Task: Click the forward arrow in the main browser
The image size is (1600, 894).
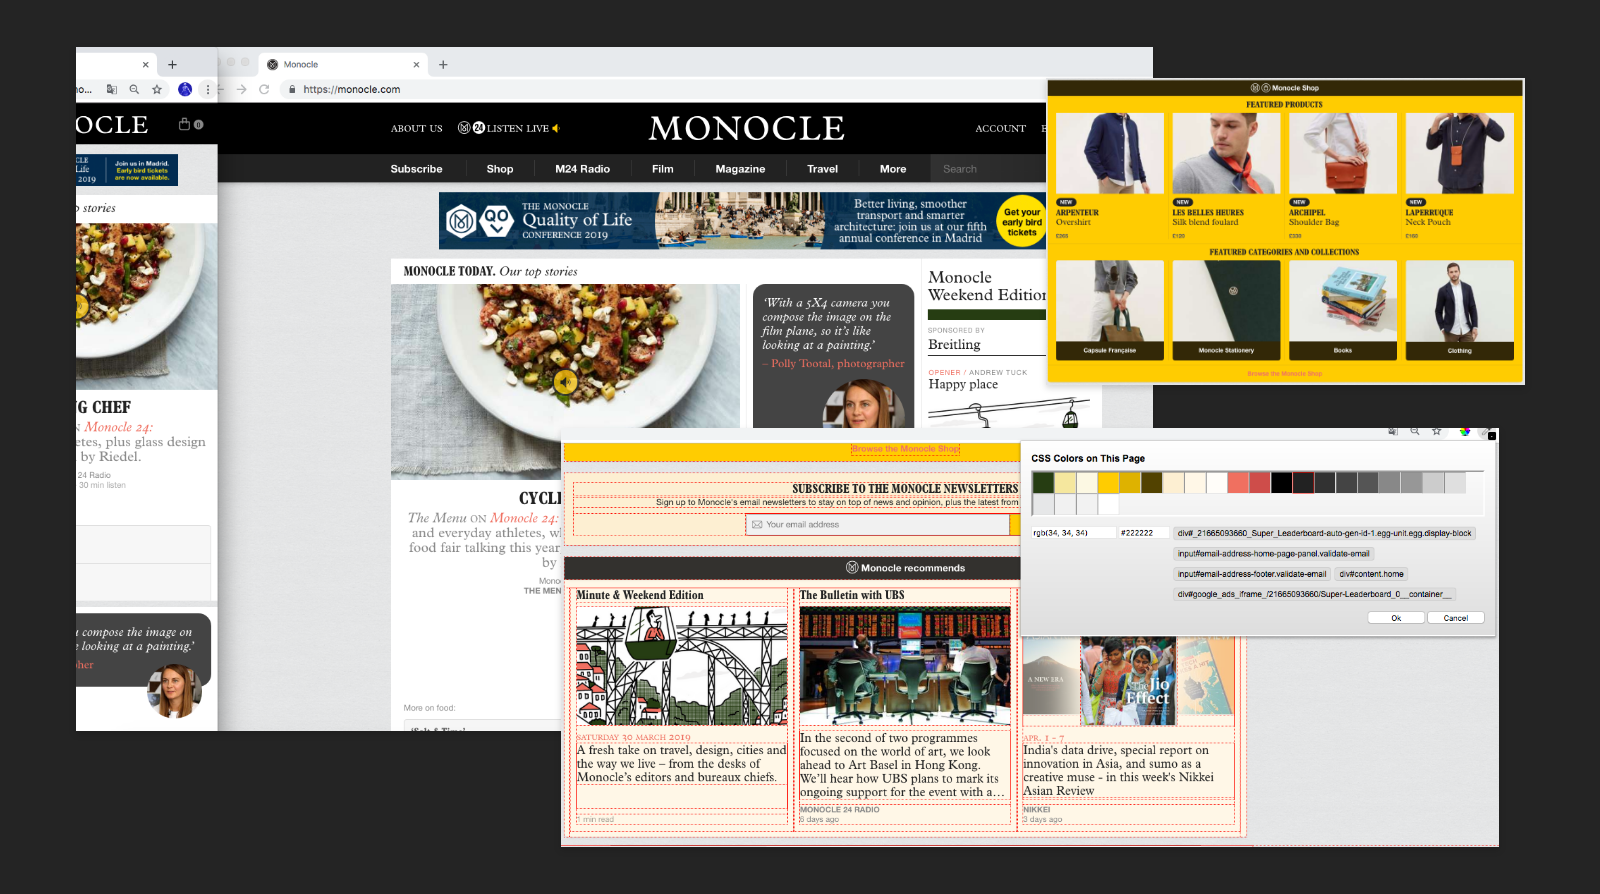Action: [241, 89]
